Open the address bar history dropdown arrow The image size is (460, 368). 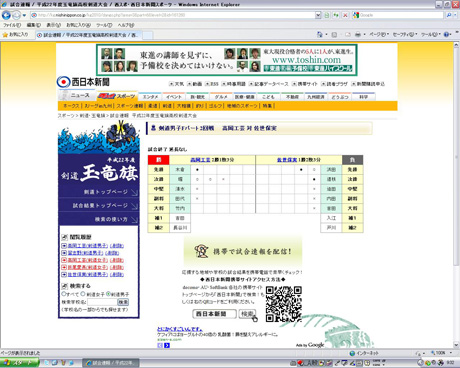click(318, 15)
